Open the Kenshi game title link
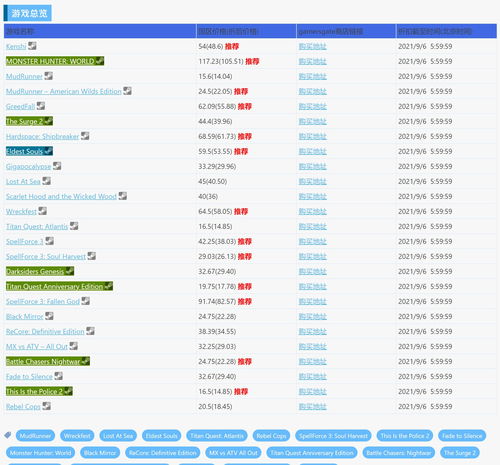 16,46
